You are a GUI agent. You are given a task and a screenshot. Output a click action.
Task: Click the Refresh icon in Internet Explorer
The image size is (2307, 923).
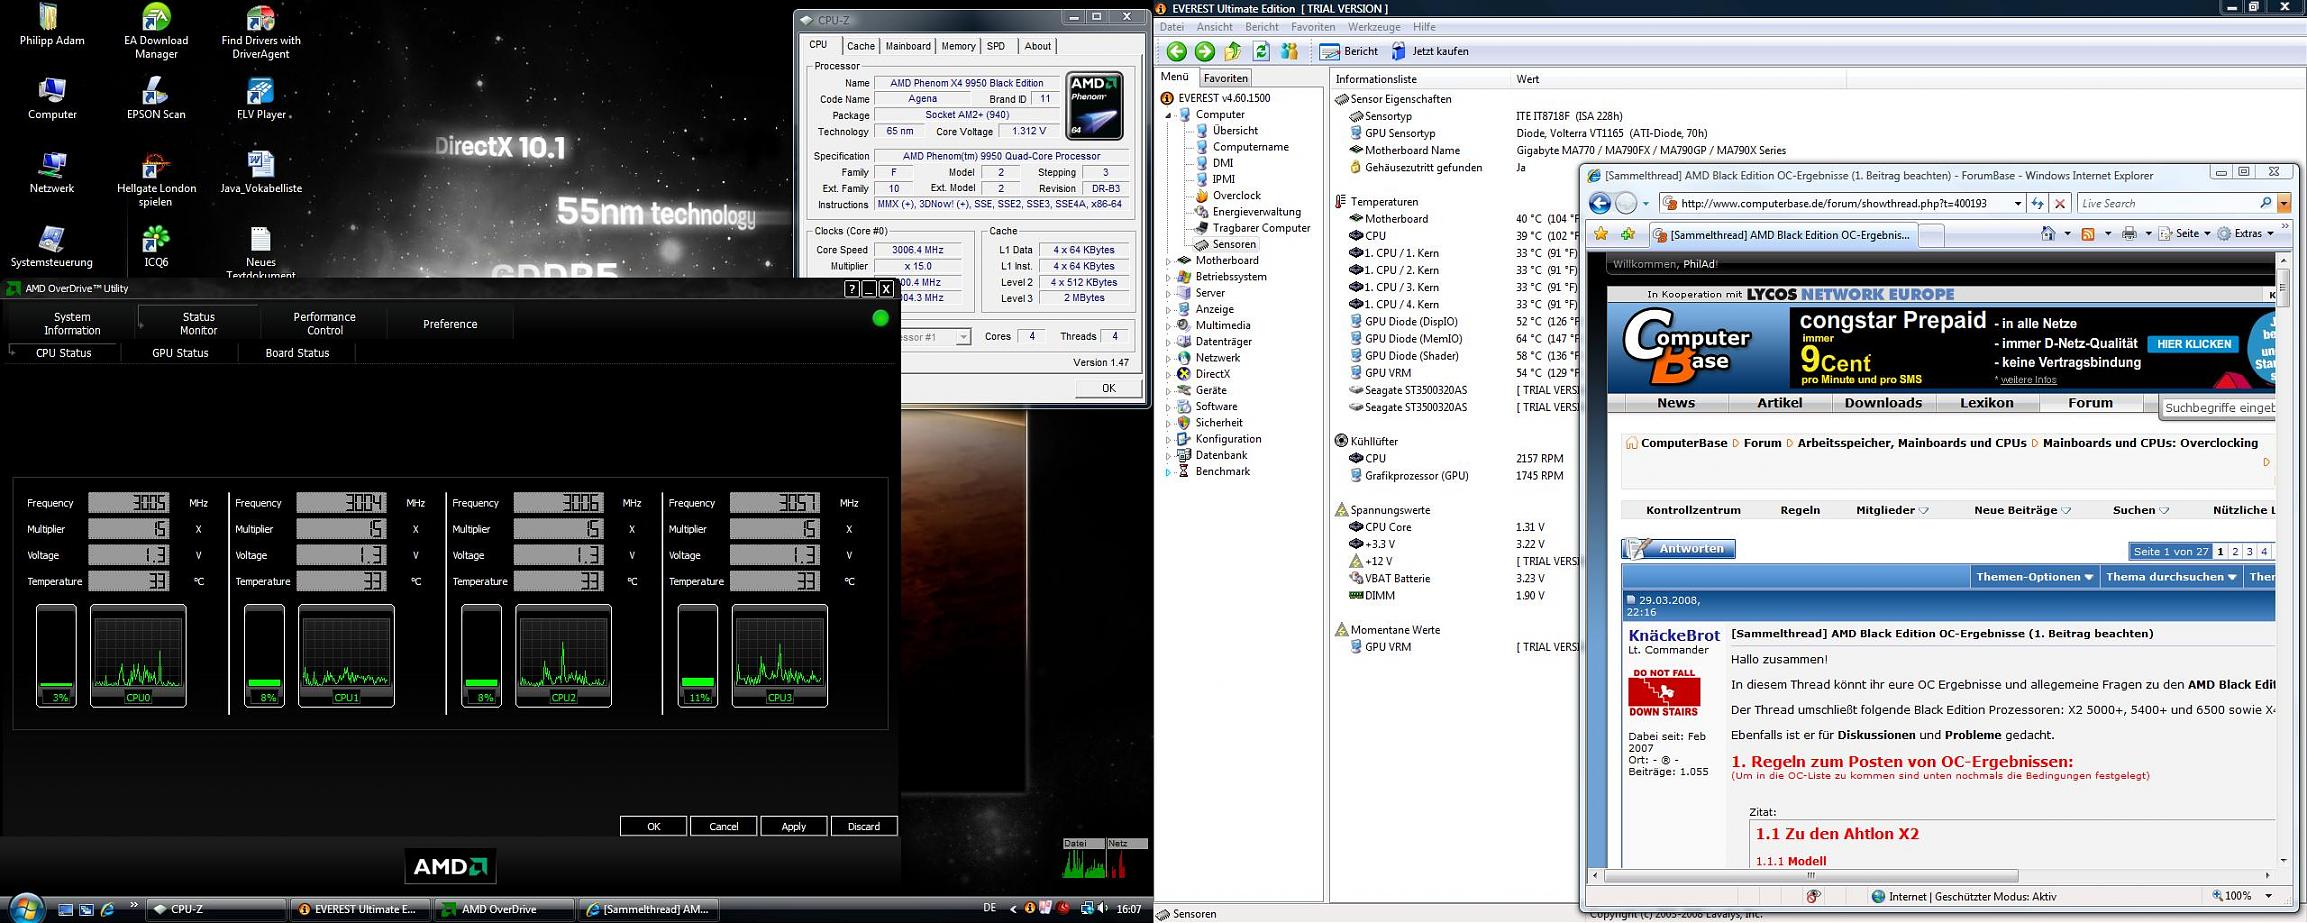[x=2037, y=204]
